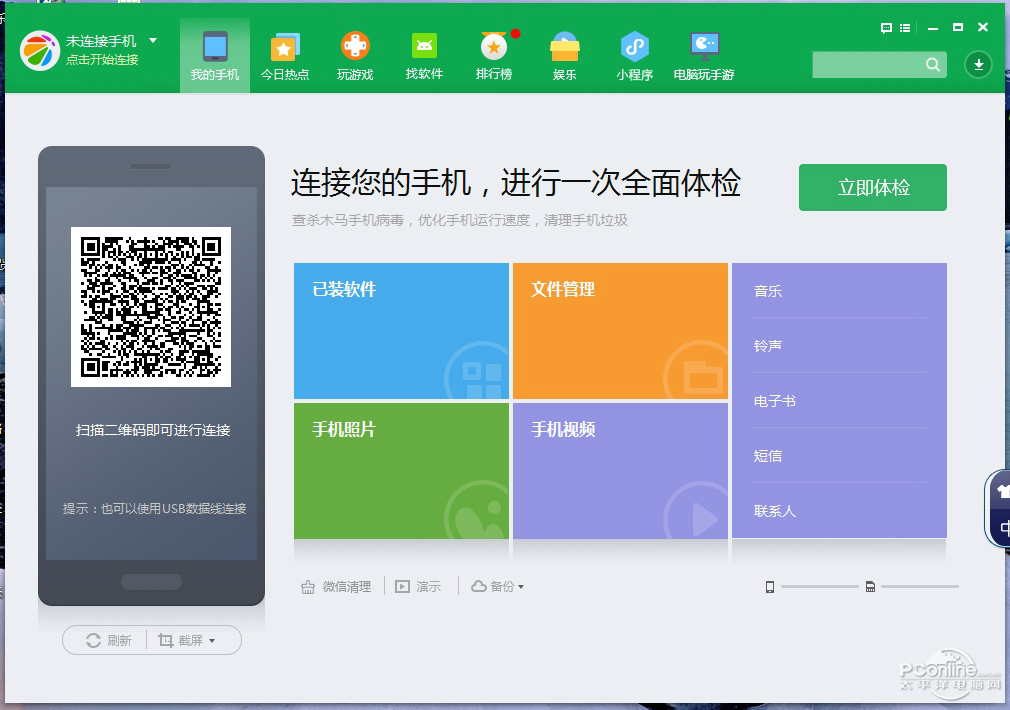Minimize the assistant window

pyautogui.click(x=933, y=28)
